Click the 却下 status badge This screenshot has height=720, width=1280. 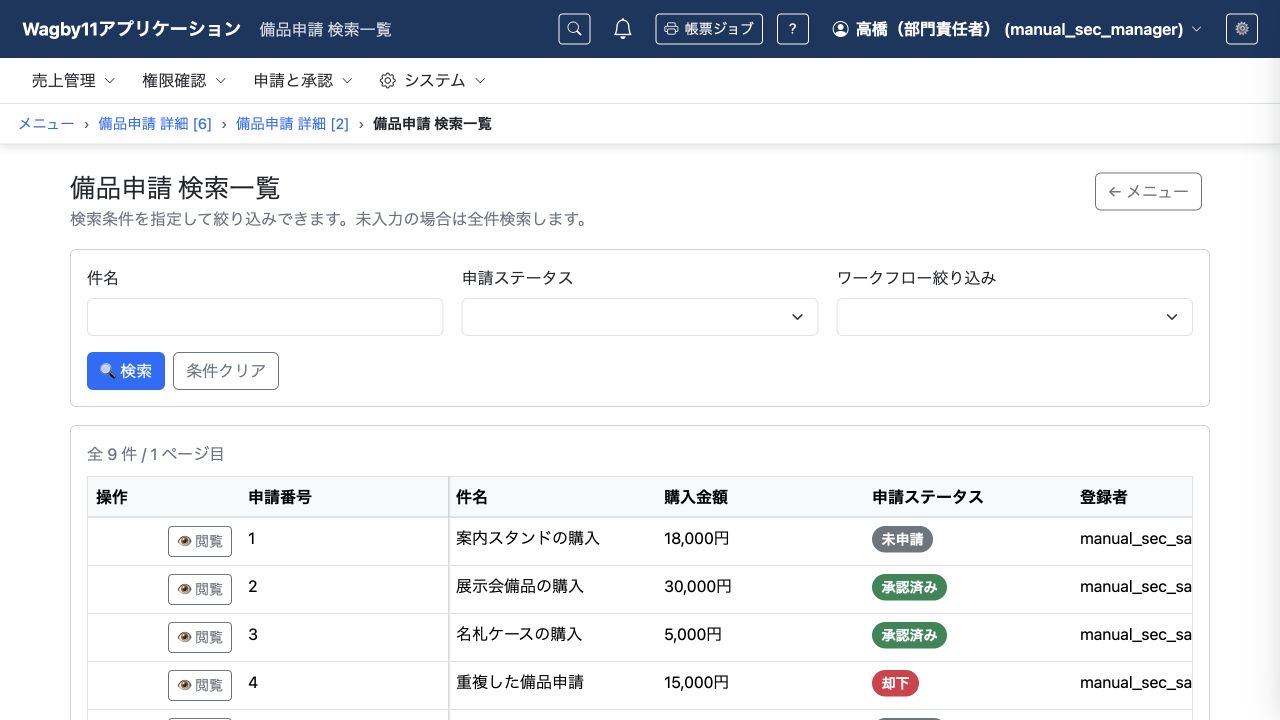pyautogui.click(x=895, y=683)
